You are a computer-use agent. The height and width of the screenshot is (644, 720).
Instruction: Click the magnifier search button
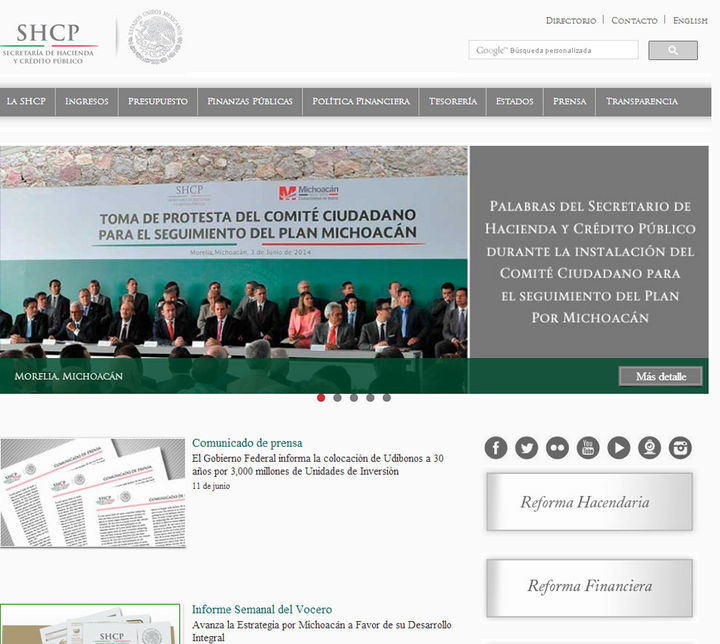[x=672, y=50]
